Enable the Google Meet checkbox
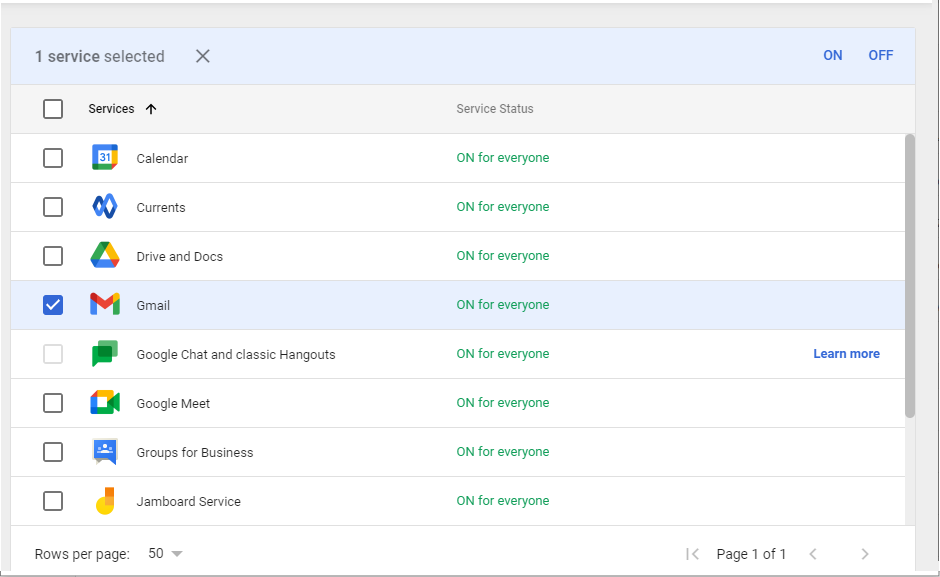Viewport: 940px width, 577px height. 53,403
